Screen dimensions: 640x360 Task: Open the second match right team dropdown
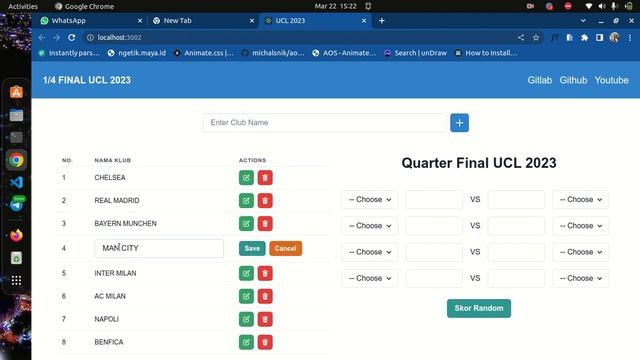580,226
